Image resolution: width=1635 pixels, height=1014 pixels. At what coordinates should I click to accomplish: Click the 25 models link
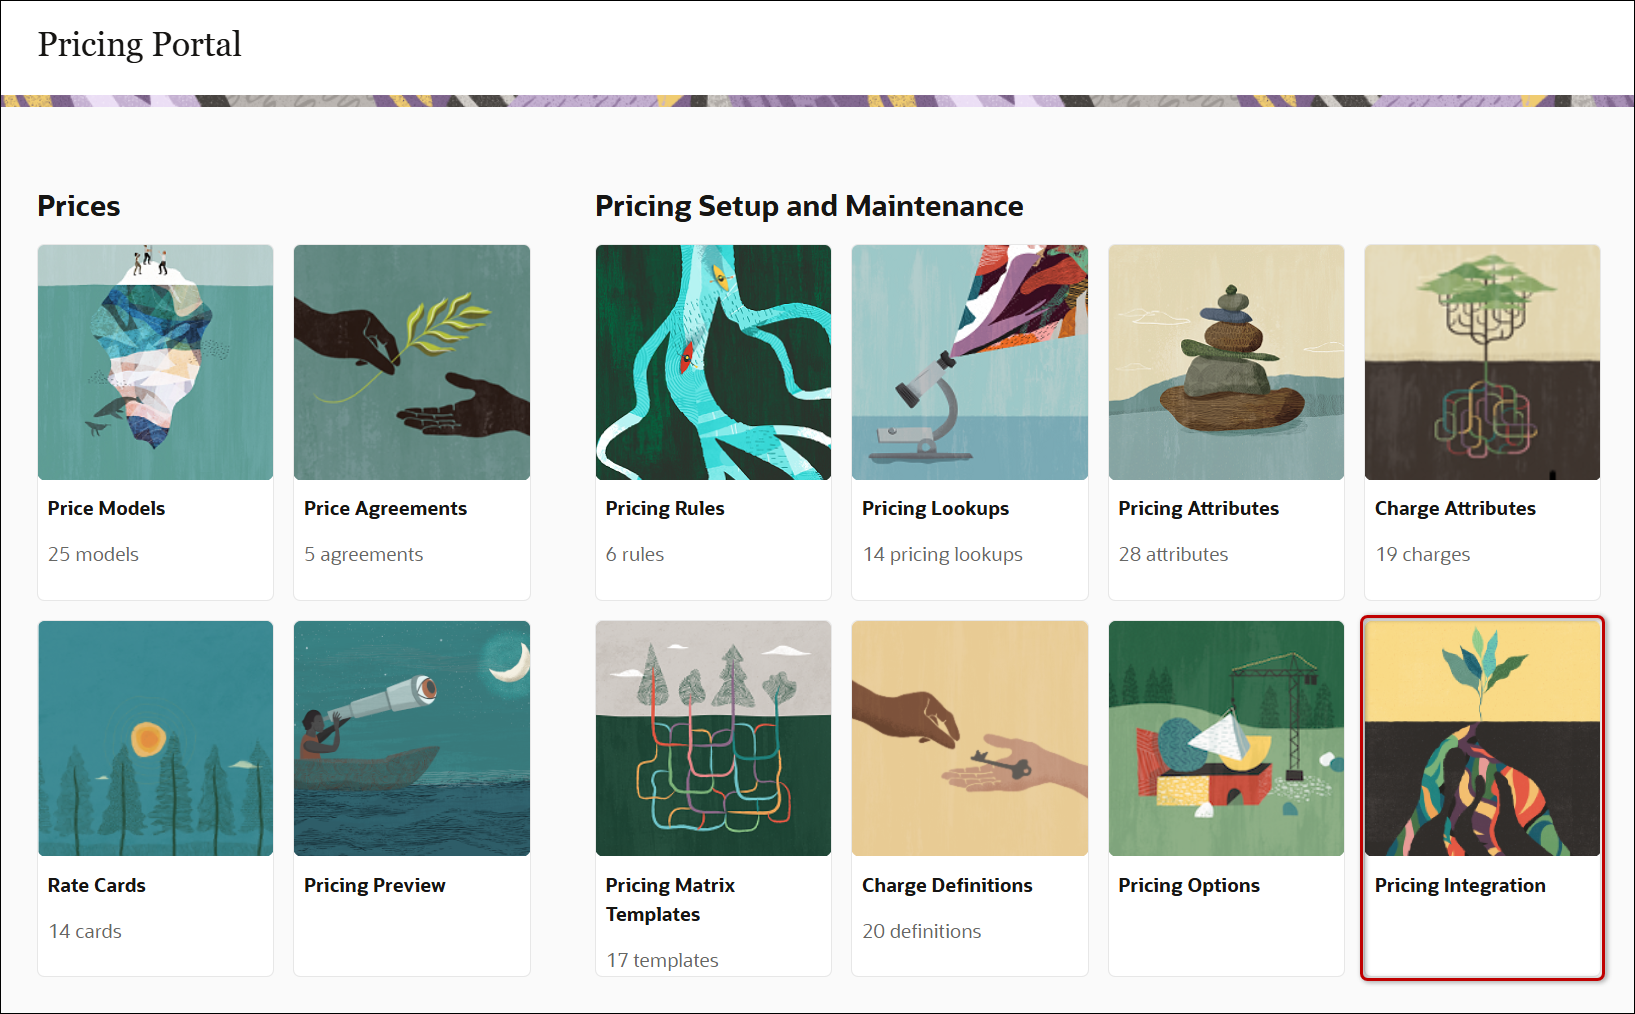(93, 554)
